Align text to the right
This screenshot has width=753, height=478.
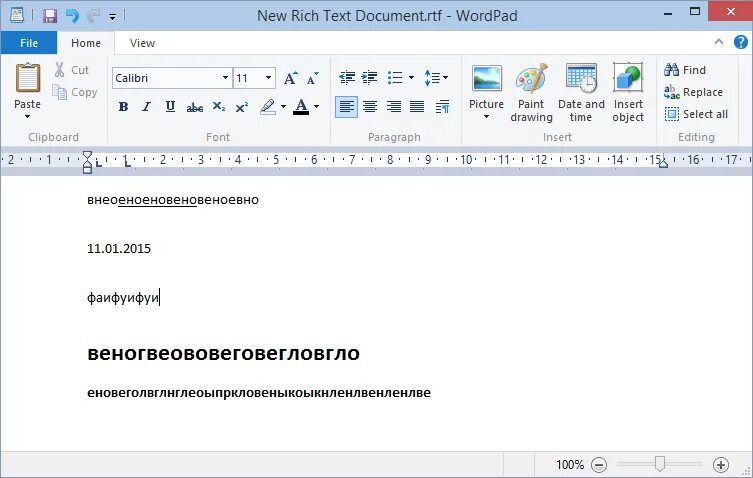pos(393,107)
